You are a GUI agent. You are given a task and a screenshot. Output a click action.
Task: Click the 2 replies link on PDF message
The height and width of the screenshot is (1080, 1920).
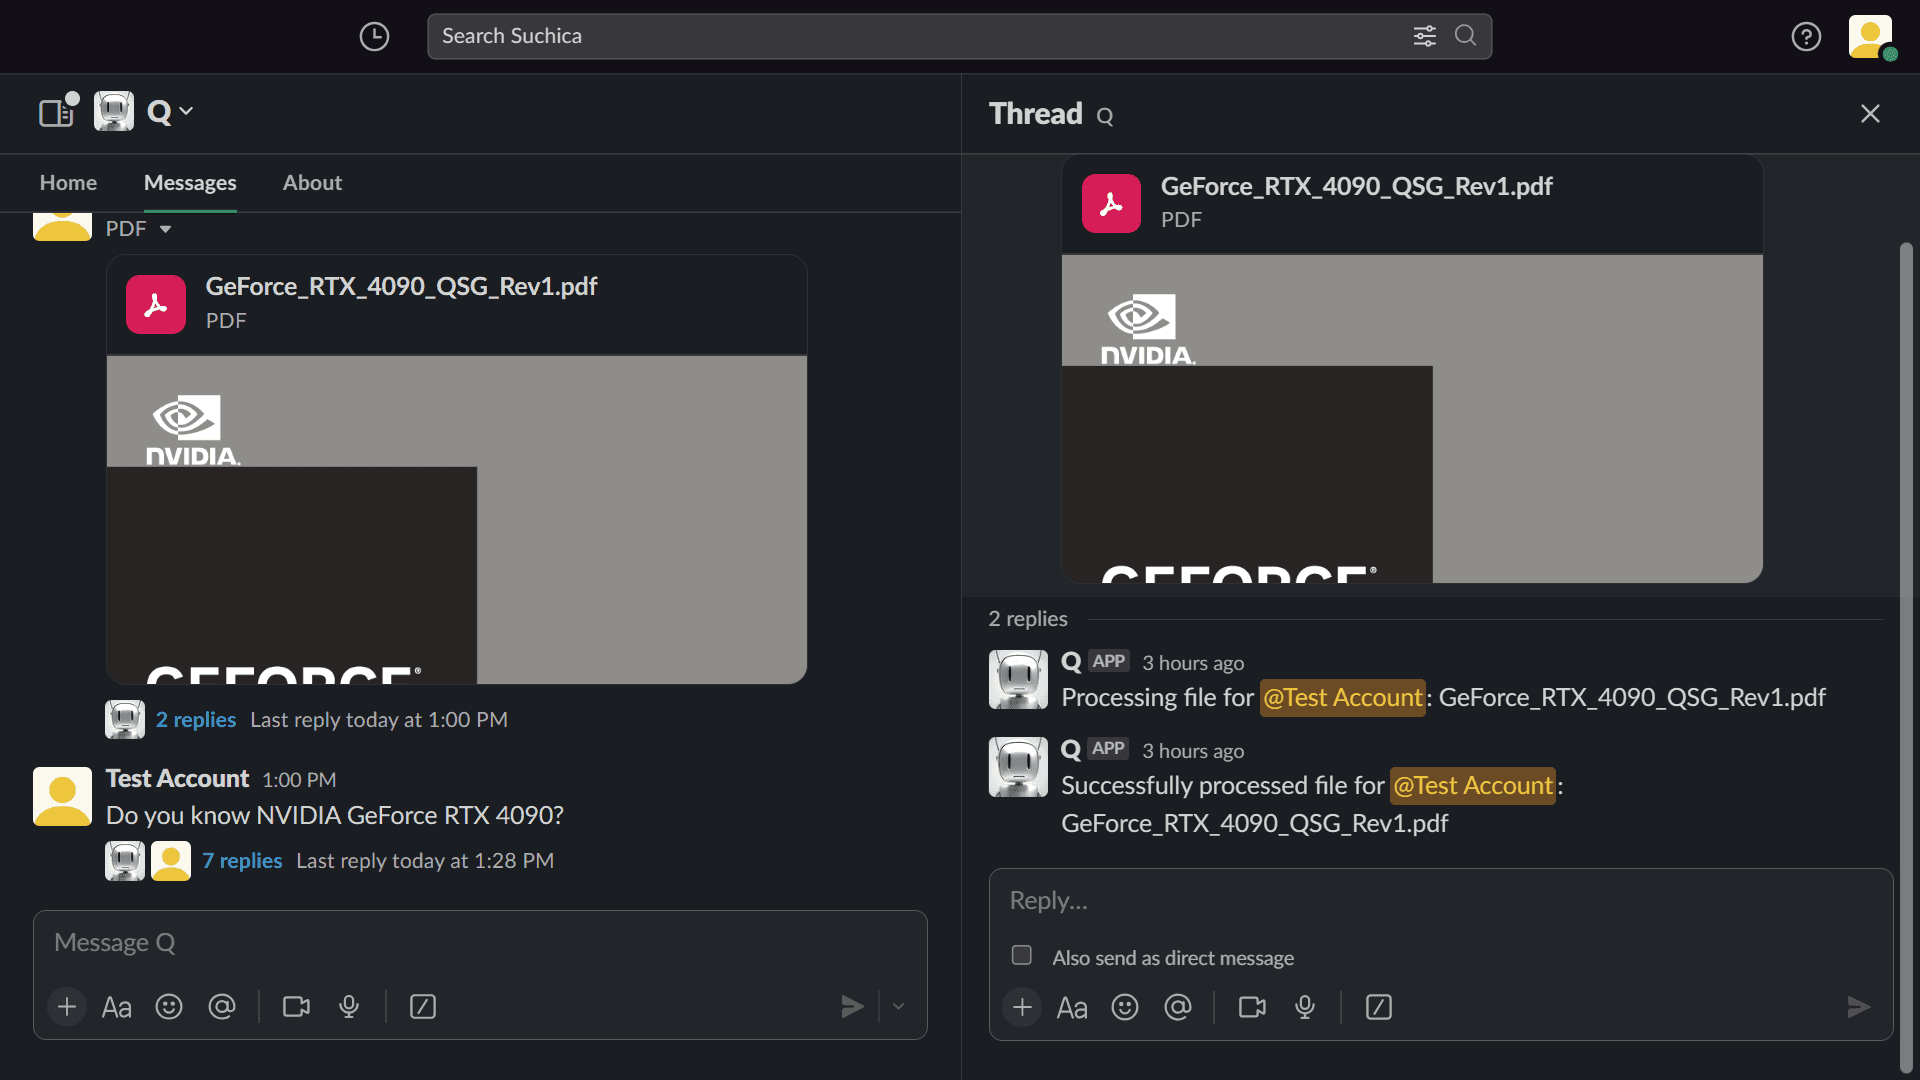pyautogui.click(x=195, y=719)
